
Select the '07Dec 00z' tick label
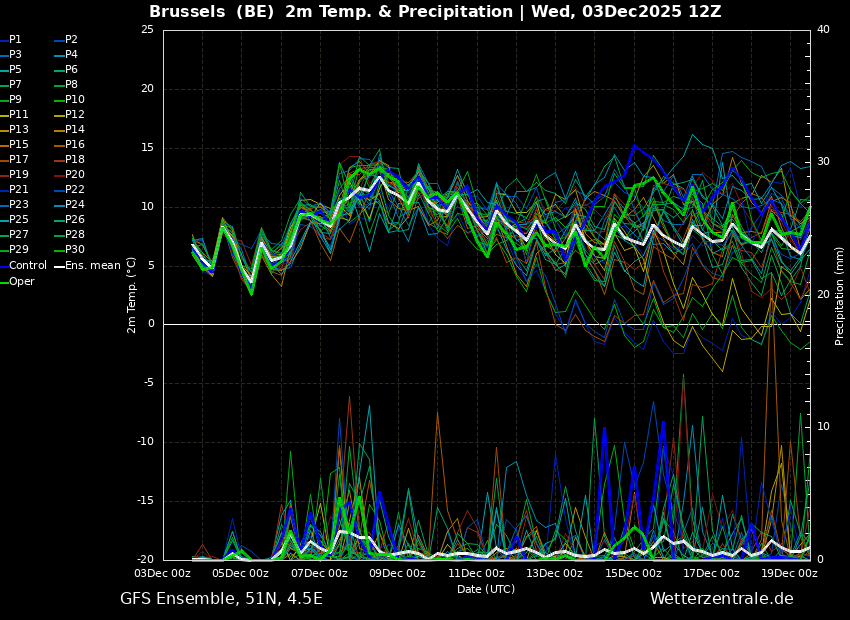320,573
